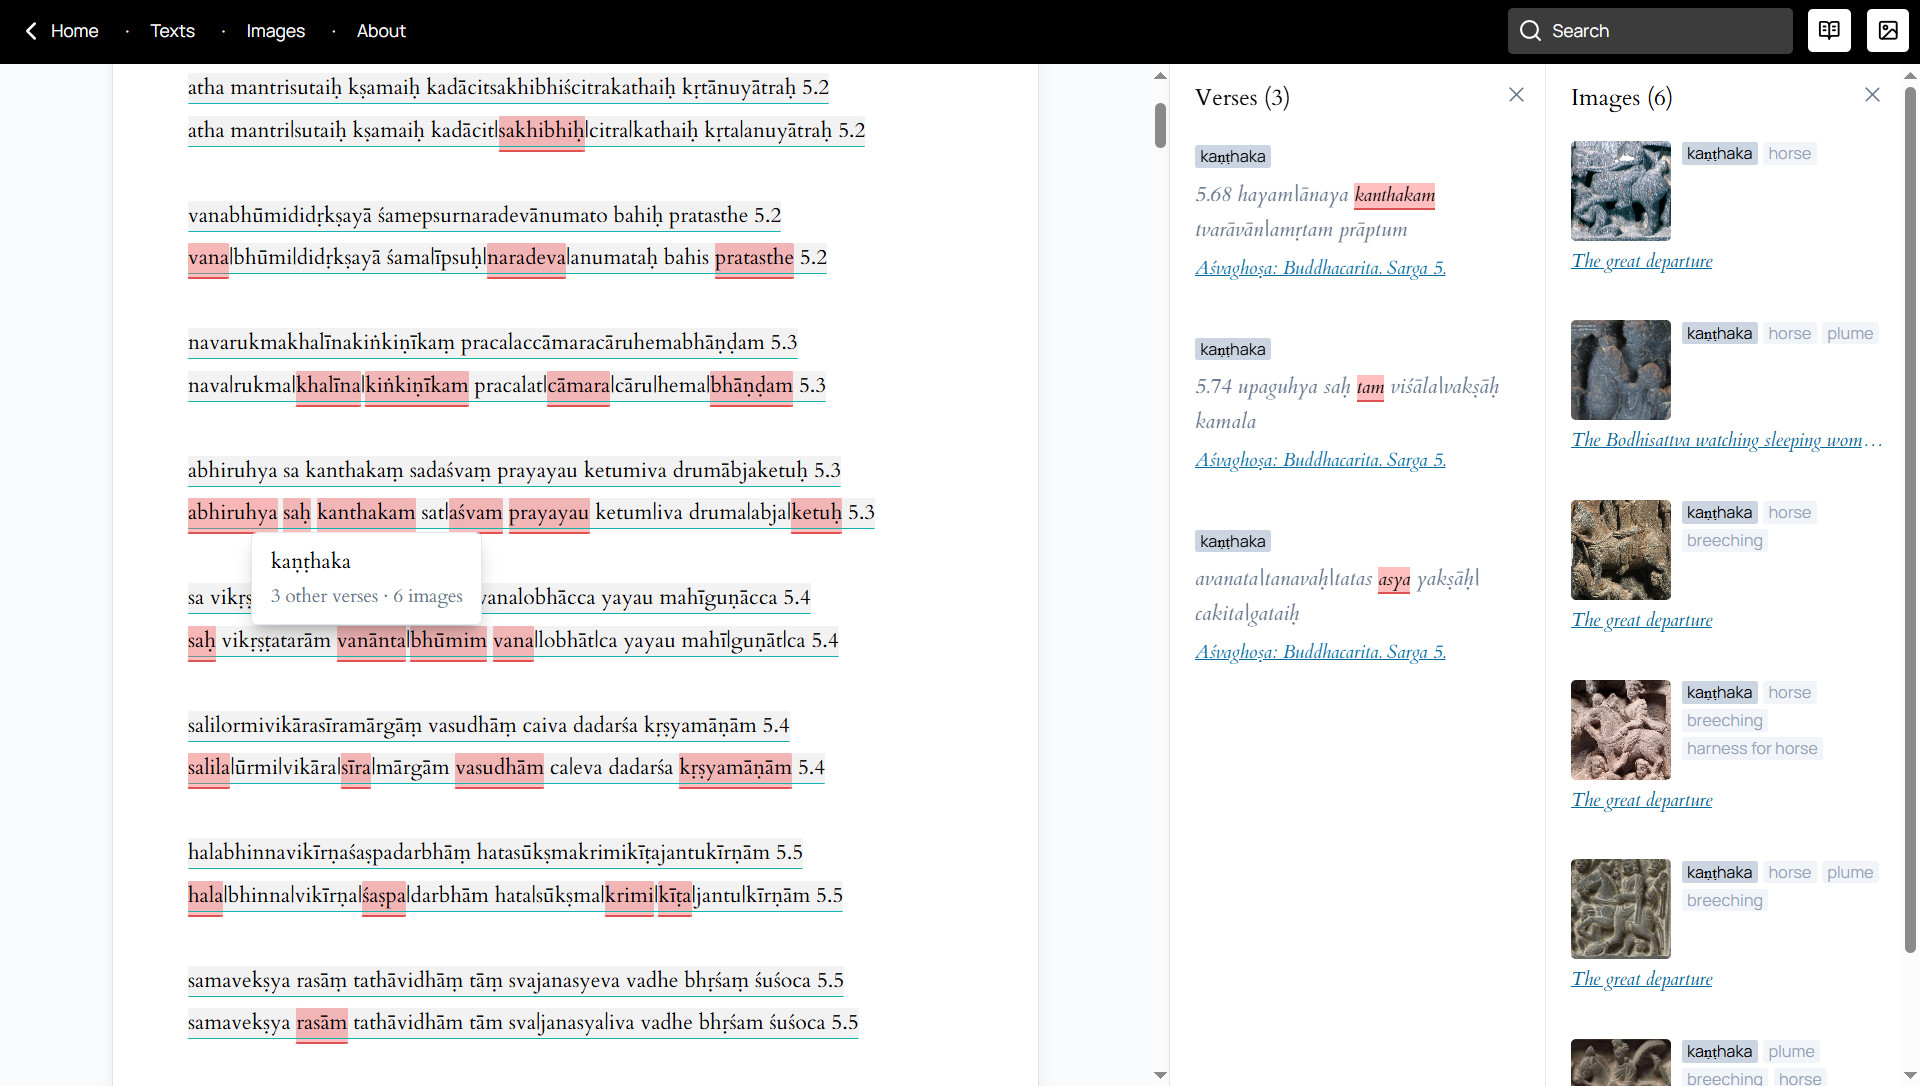Toggle the verses panel book icon

pos(1829,31)
